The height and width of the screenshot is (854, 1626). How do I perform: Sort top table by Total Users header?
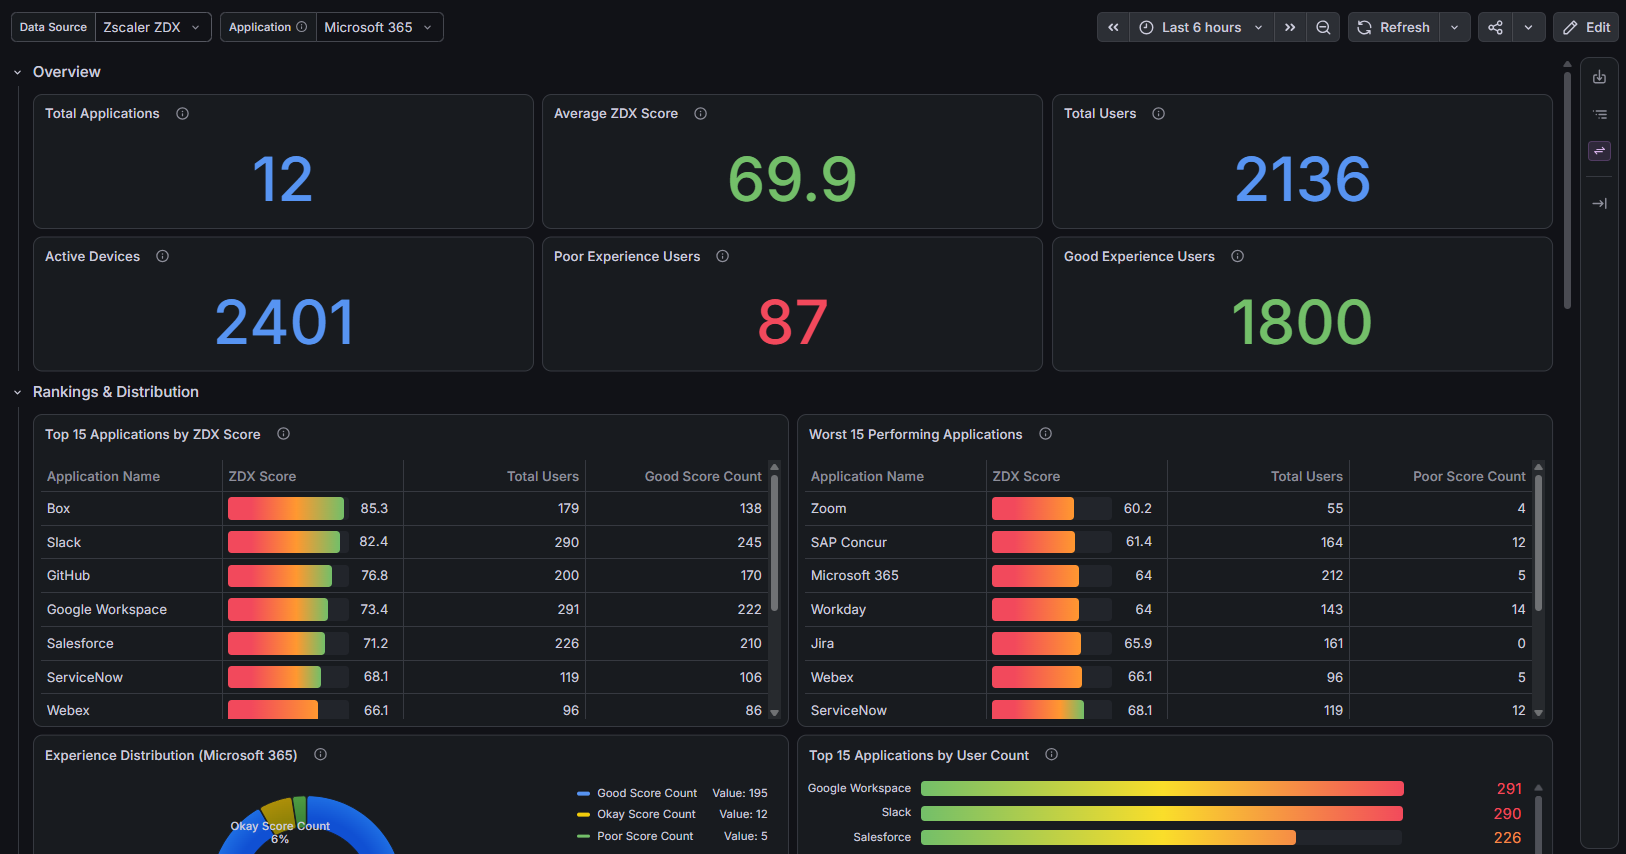[x=543, y=476]
